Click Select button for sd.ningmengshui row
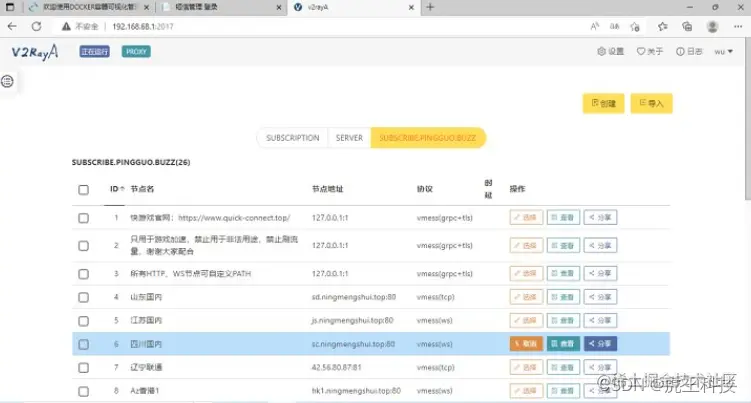 [526, 297]
